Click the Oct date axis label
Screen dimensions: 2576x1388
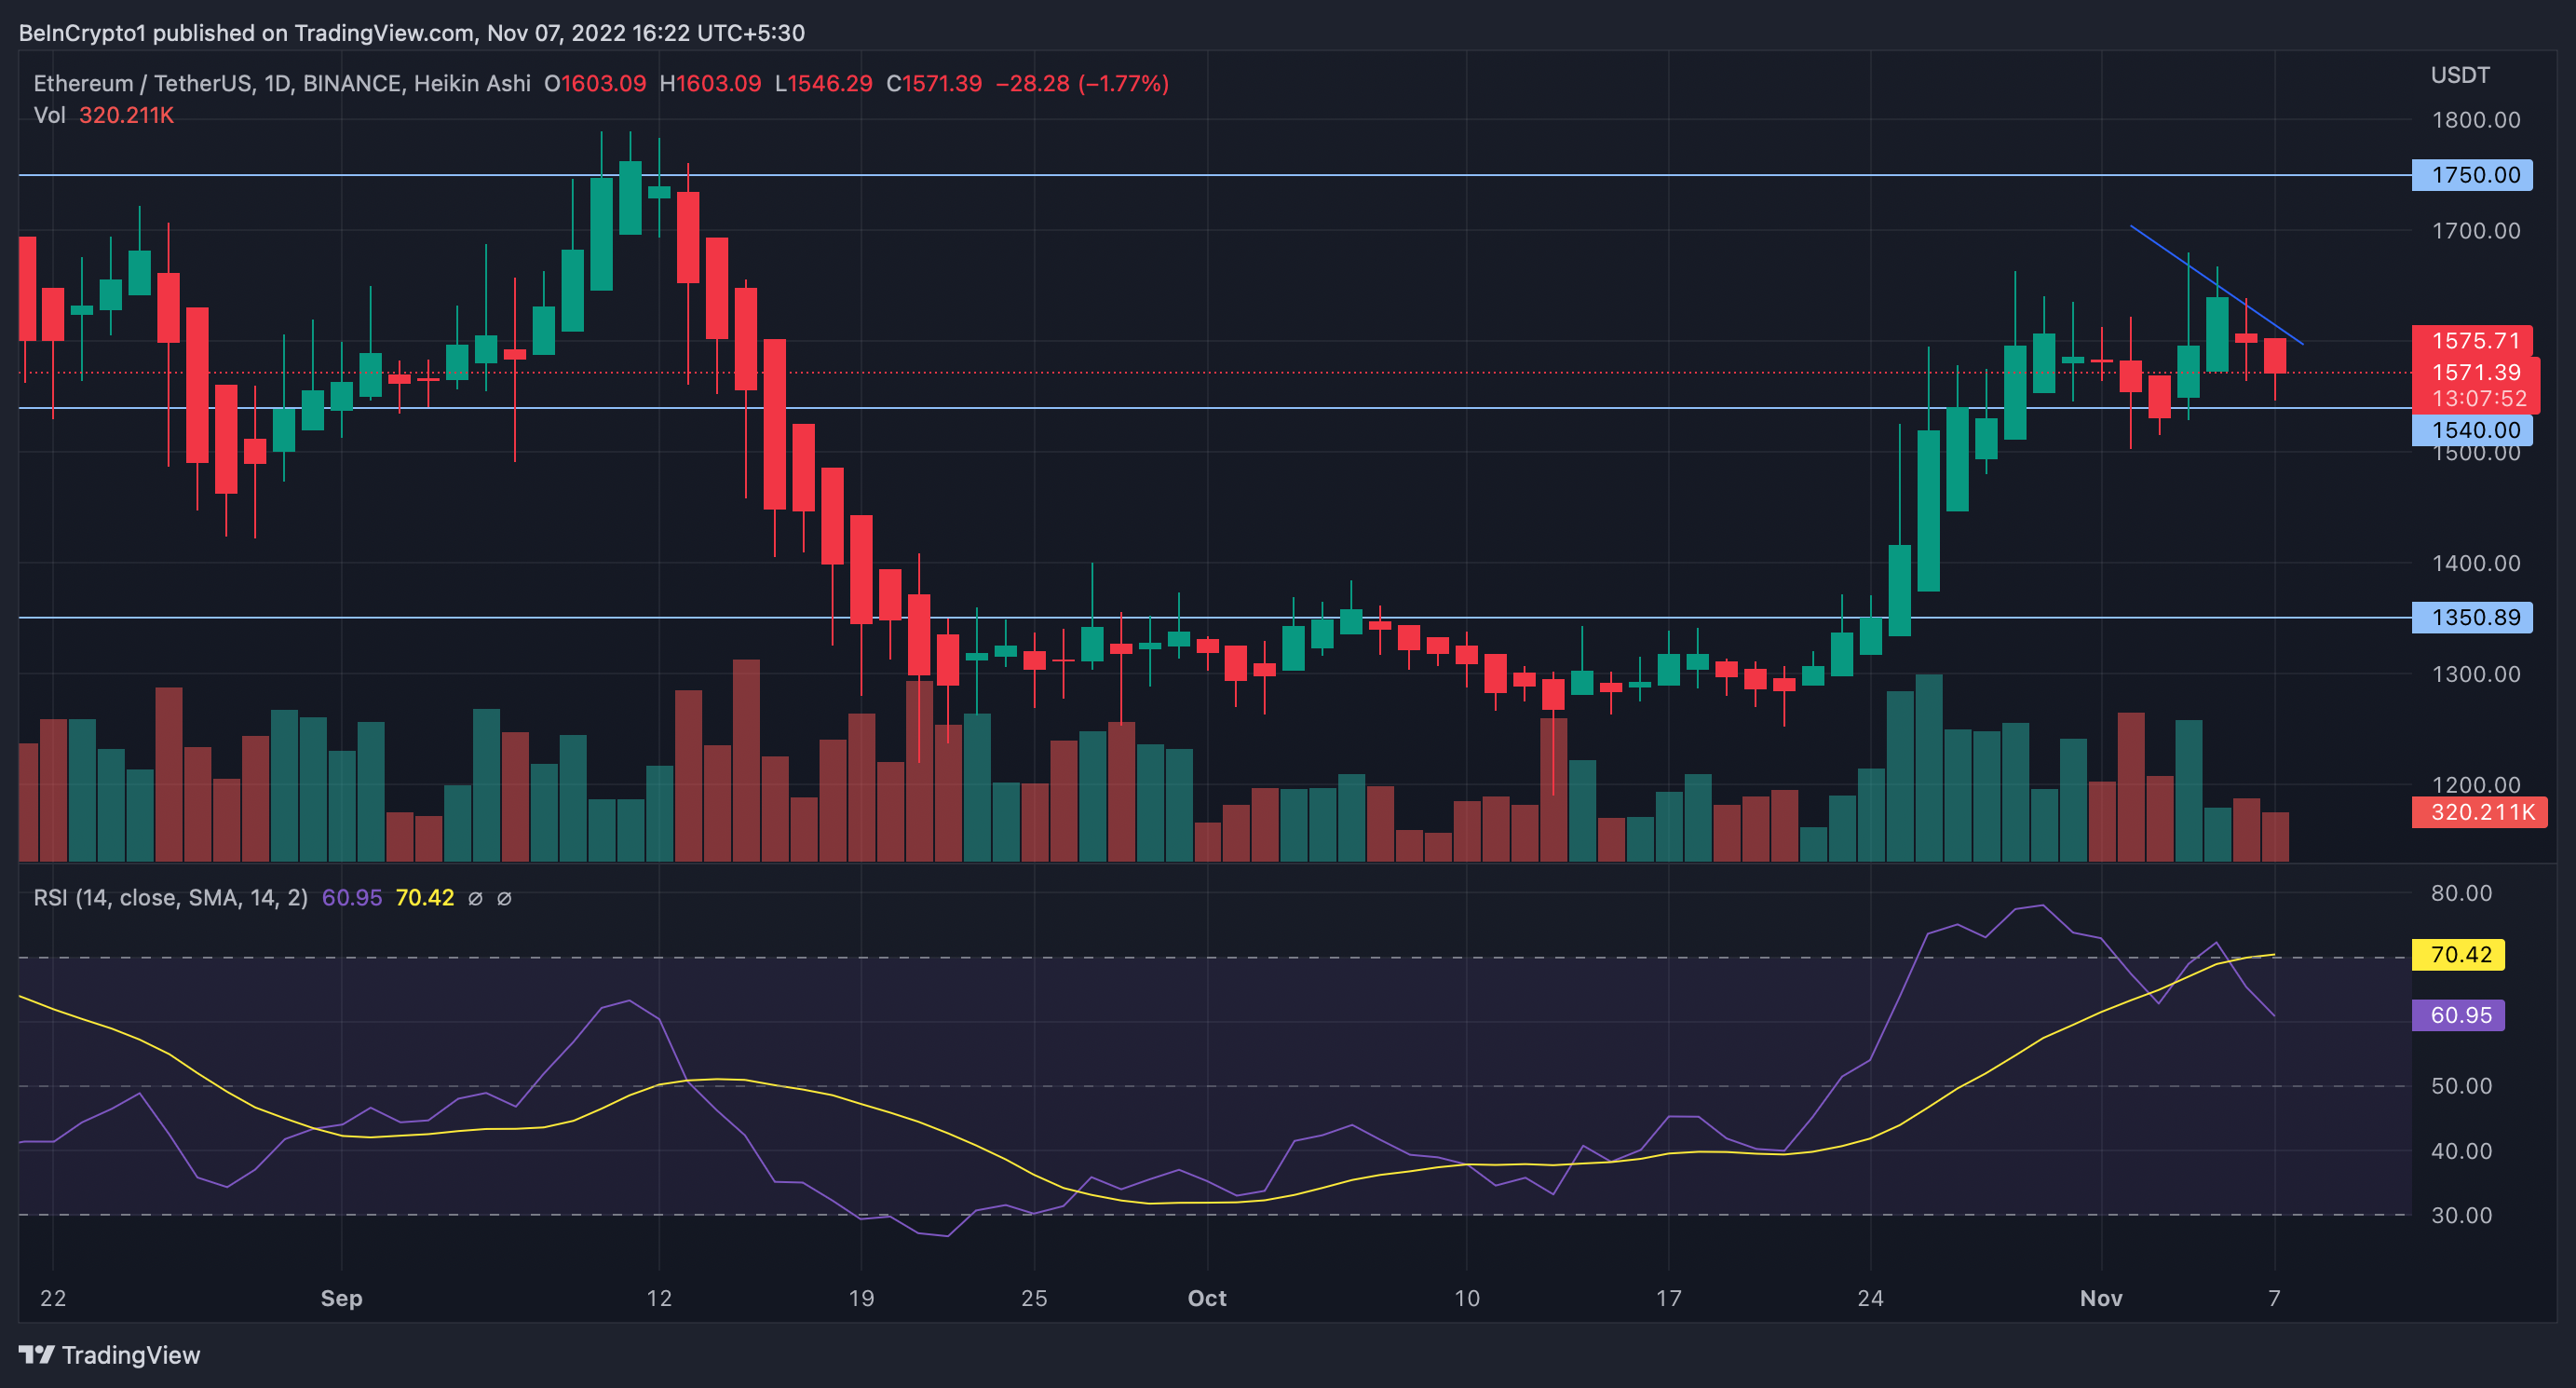click(1206, 1298)
